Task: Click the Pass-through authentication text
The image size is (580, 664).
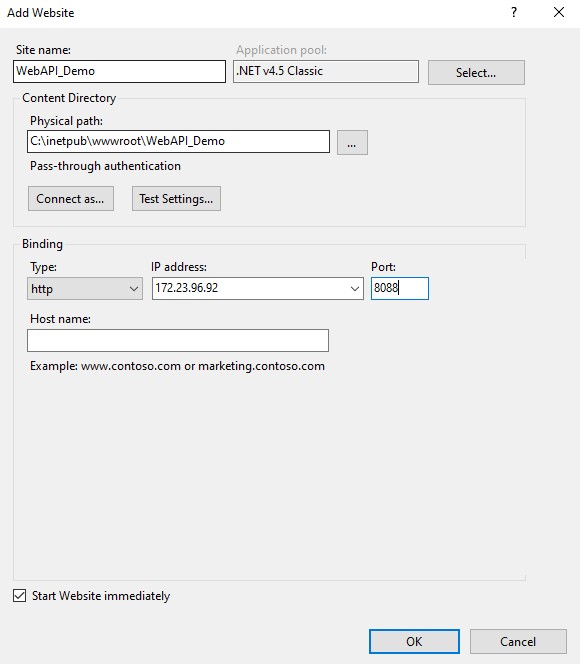Action: tap(105, 166)
